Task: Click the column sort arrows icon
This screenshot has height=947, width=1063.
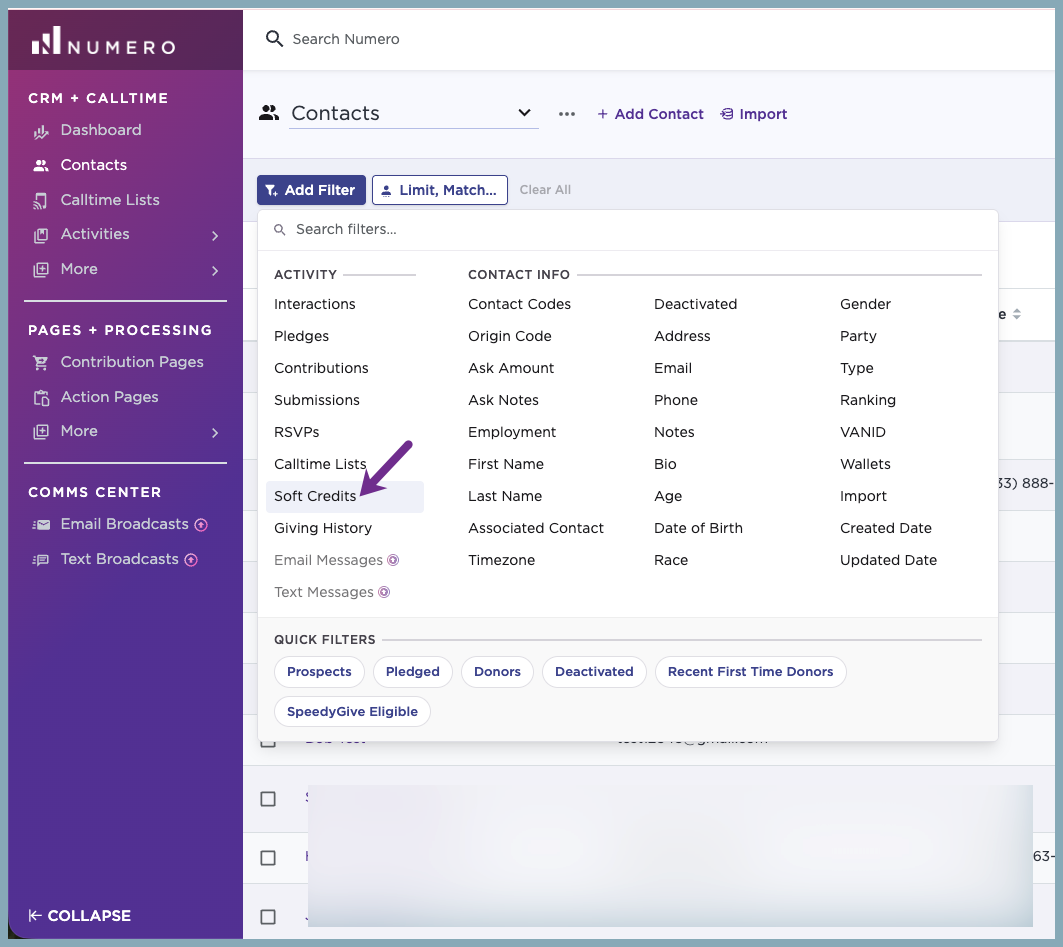Action: point(1016,314)
